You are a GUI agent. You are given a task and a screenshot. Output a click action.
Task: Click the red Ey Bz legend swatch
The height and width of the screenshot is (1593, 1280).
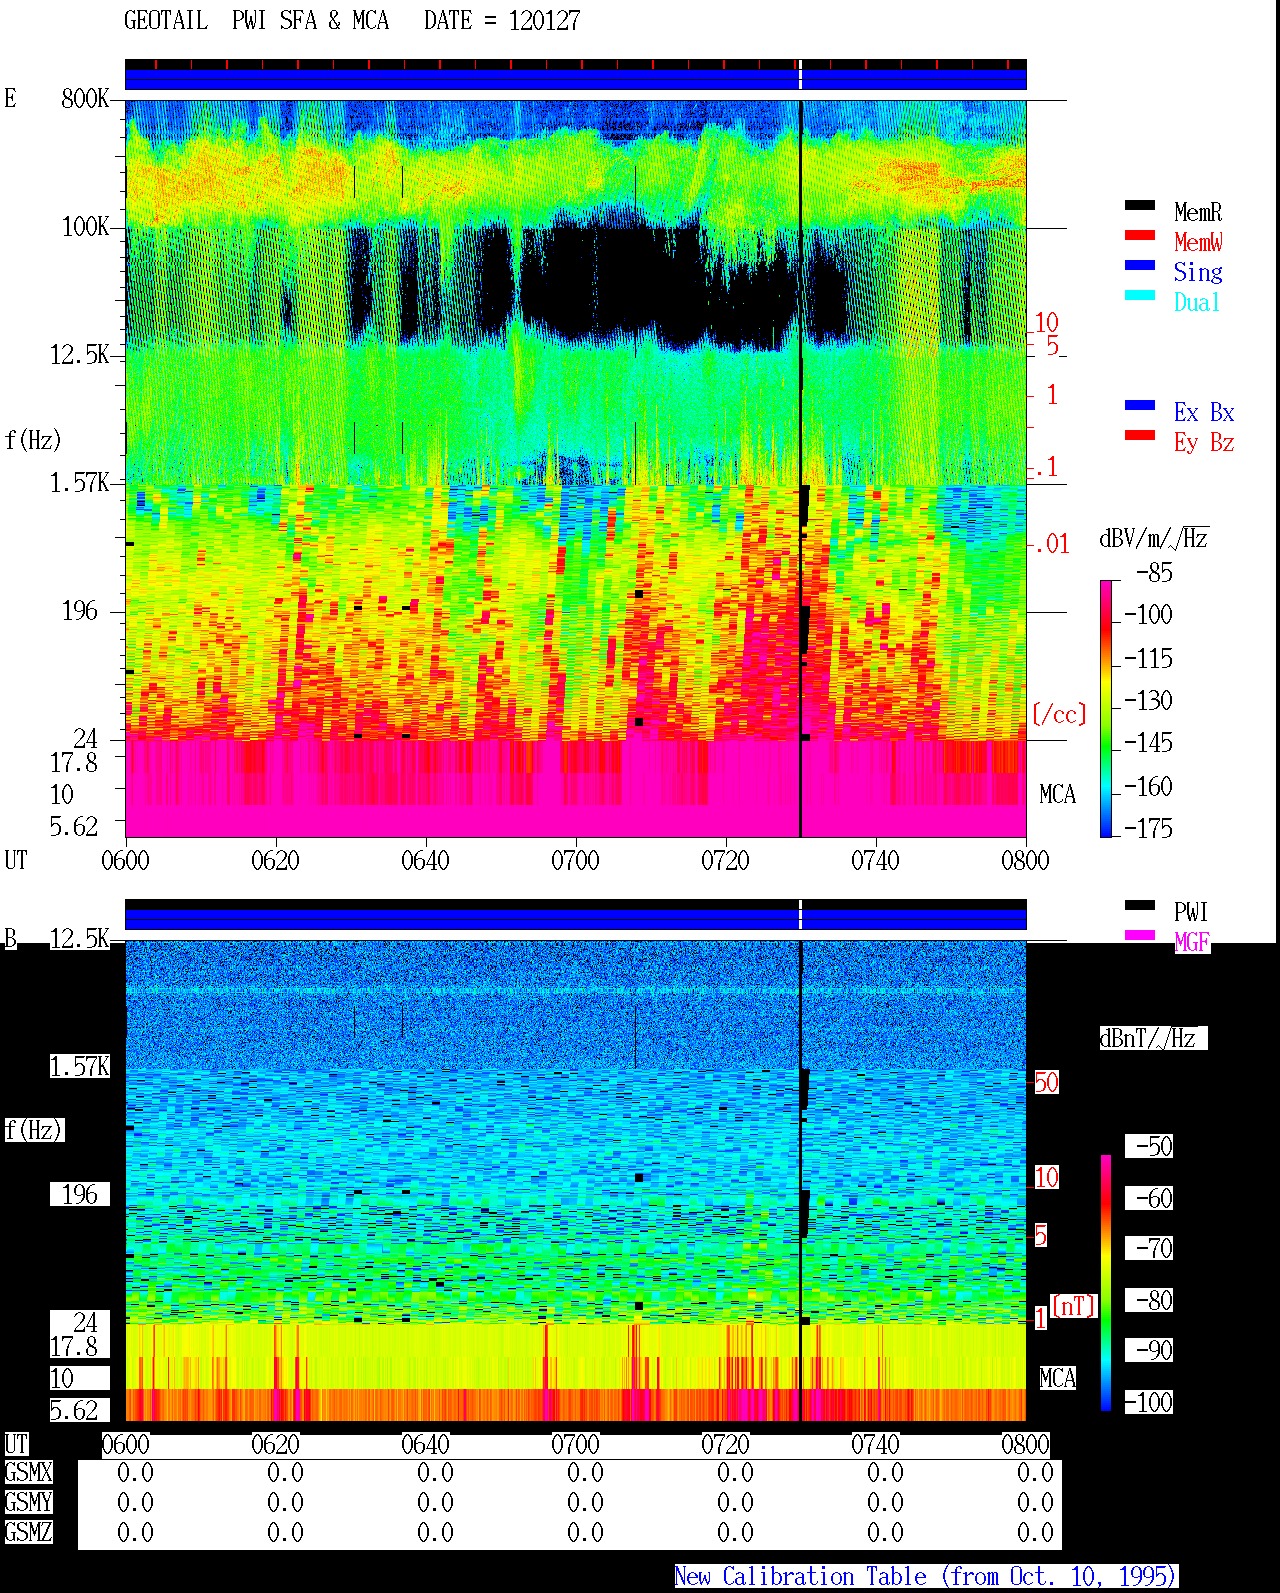pyautogui.click(x=1140, y=435)
